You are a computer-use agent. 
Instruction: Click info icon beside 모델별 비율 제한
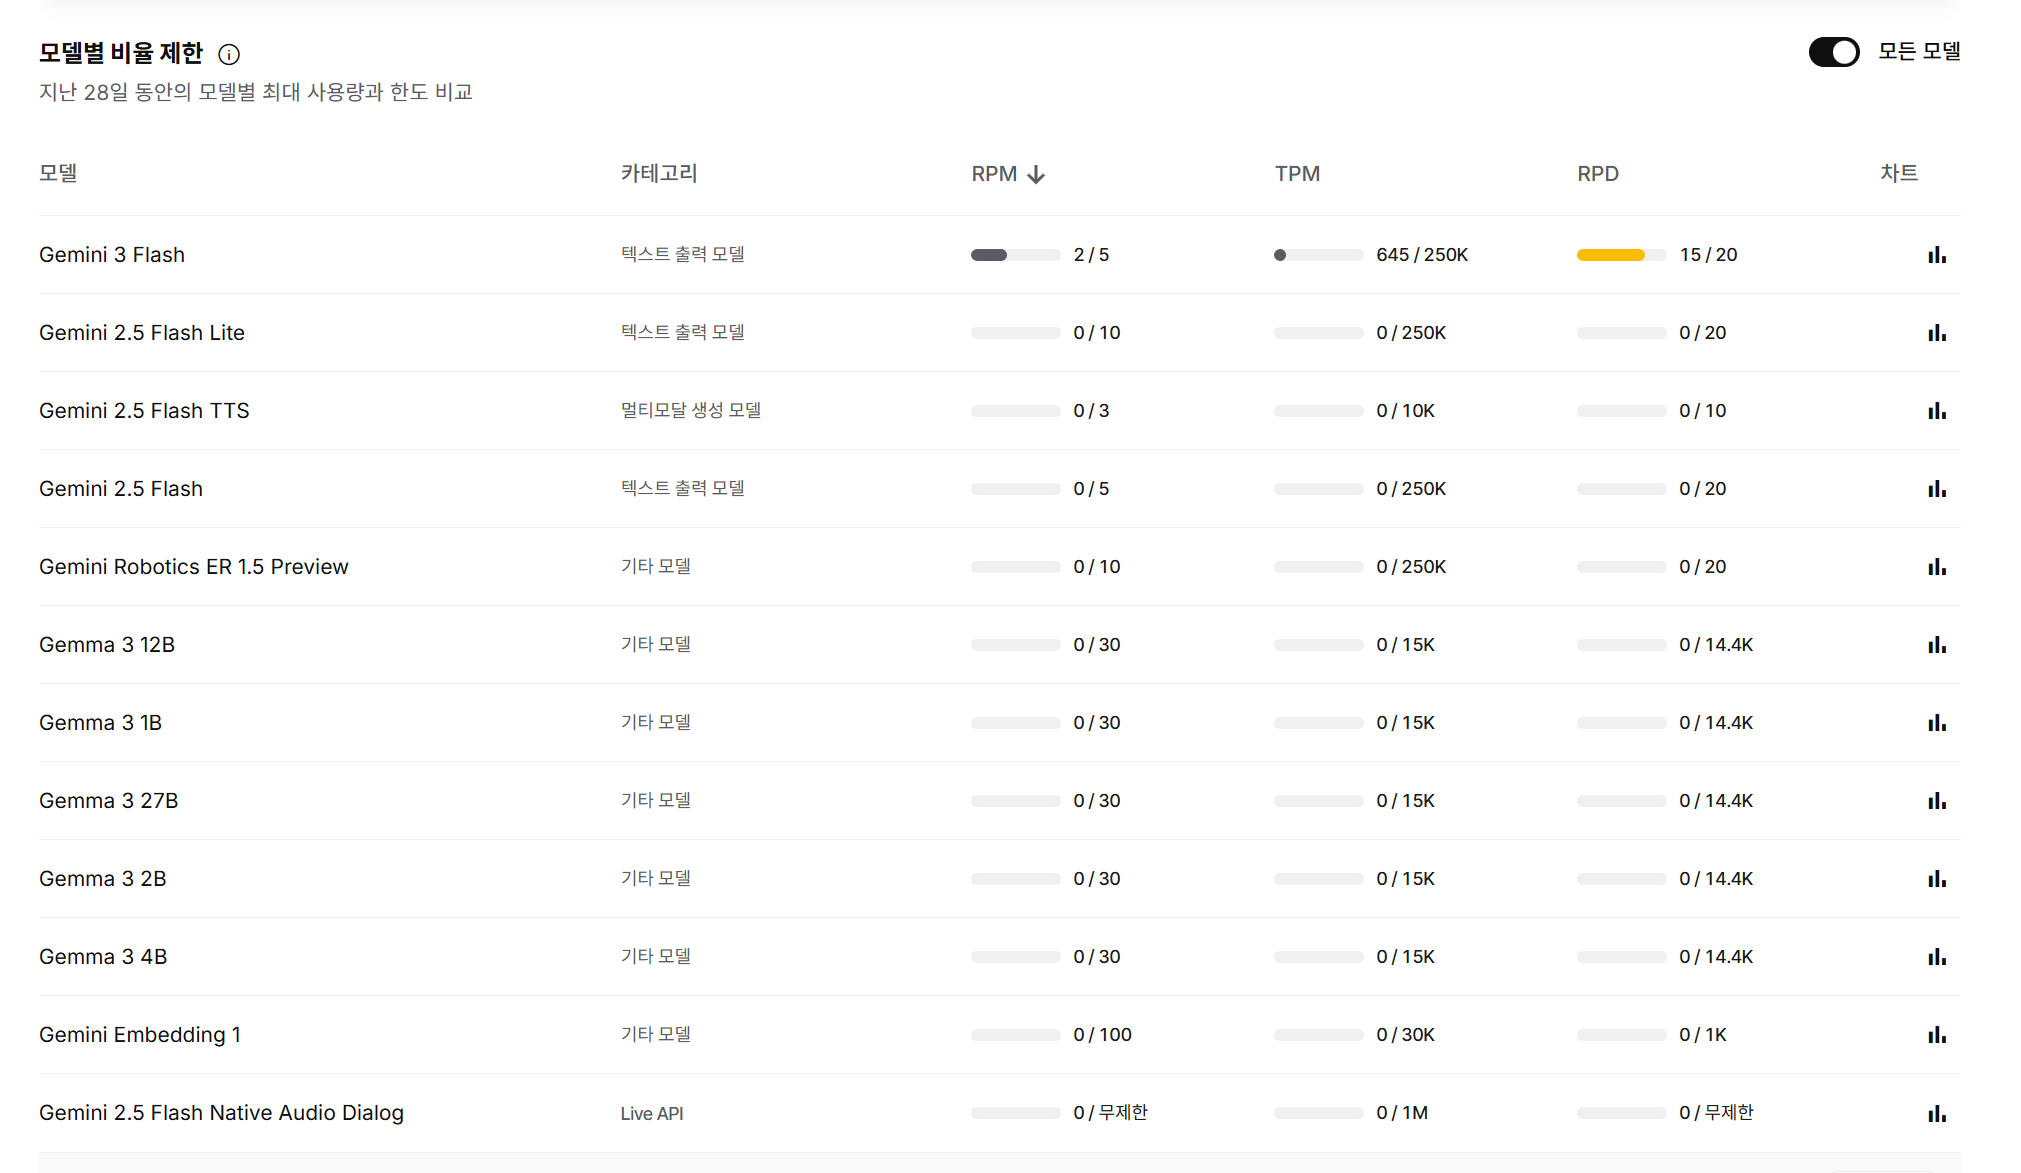[x=229, y=54]
